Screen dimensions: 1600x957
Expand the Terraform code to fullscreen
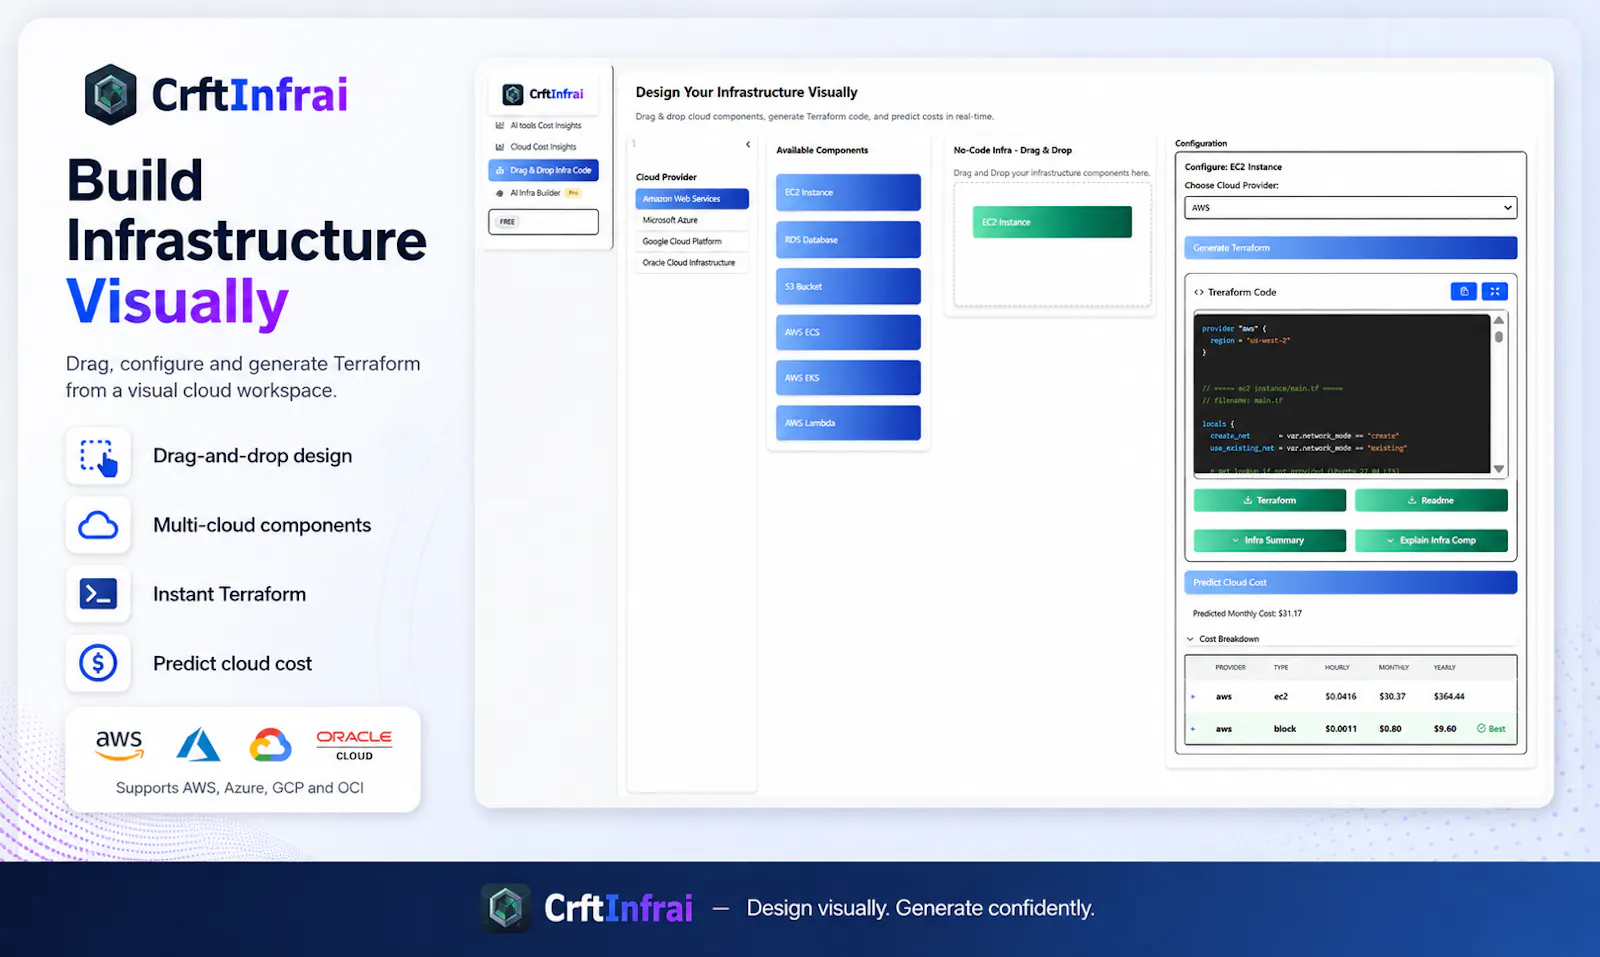coord(1495,291)
